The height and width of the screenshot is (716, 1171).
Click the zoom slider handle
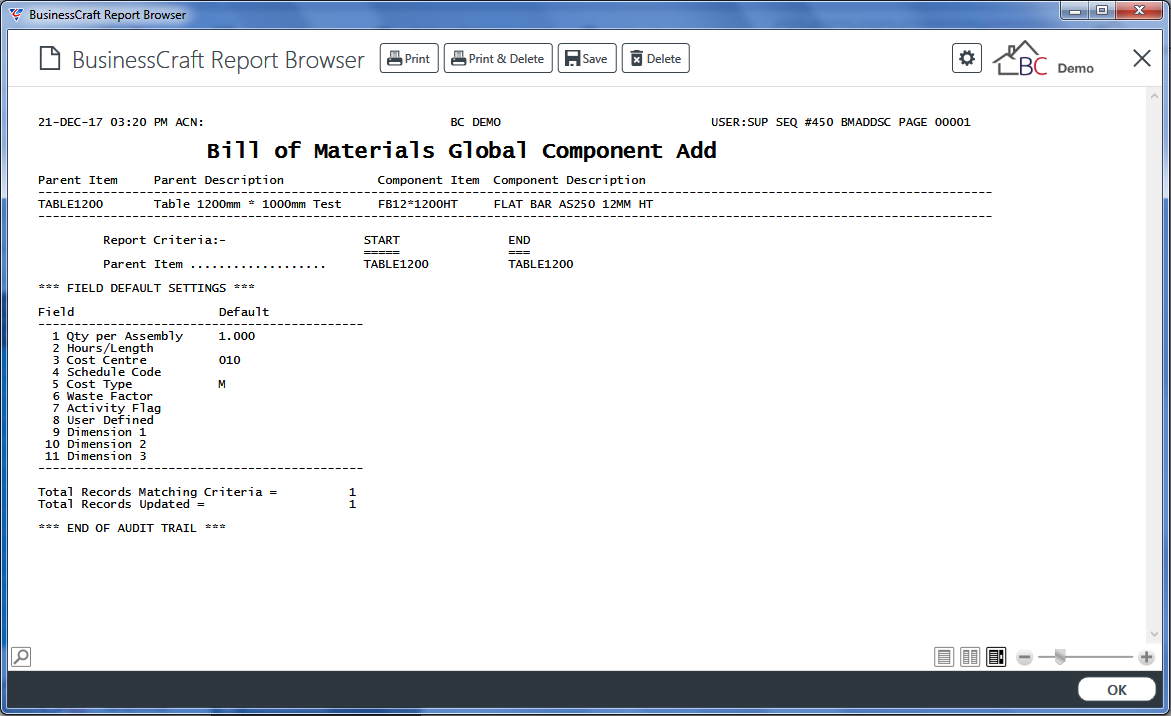(1060, 657)
